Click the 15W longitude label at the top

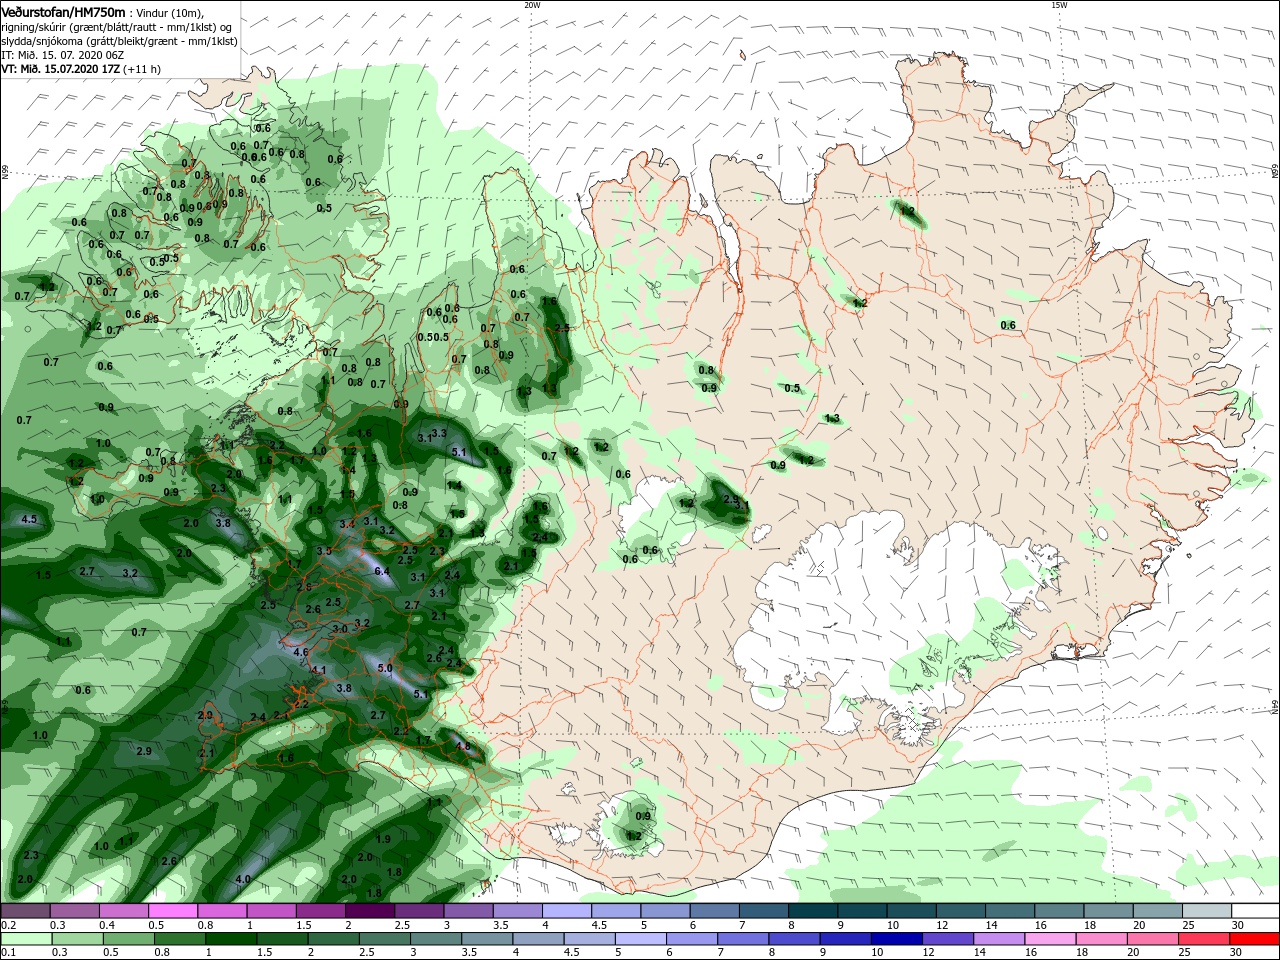tap(1059, 5)
